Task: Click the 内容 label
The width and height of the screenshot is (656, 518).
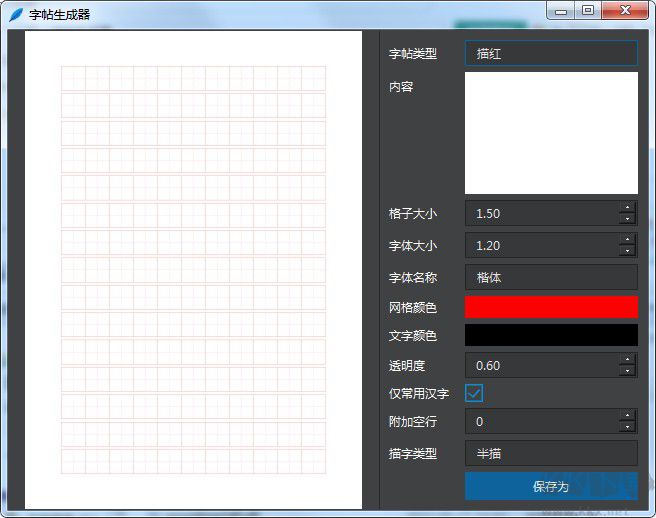Action: 401,87
